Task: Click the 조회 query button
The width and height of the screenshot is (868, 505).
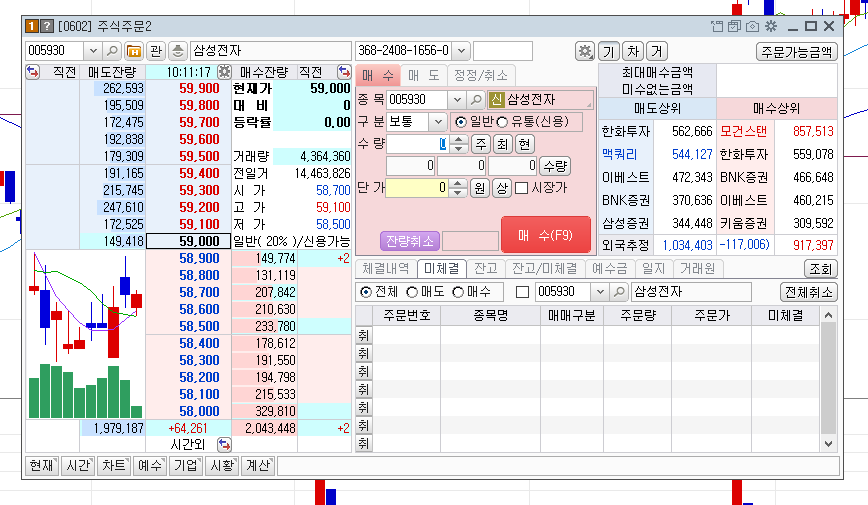Action: [820, 269]
